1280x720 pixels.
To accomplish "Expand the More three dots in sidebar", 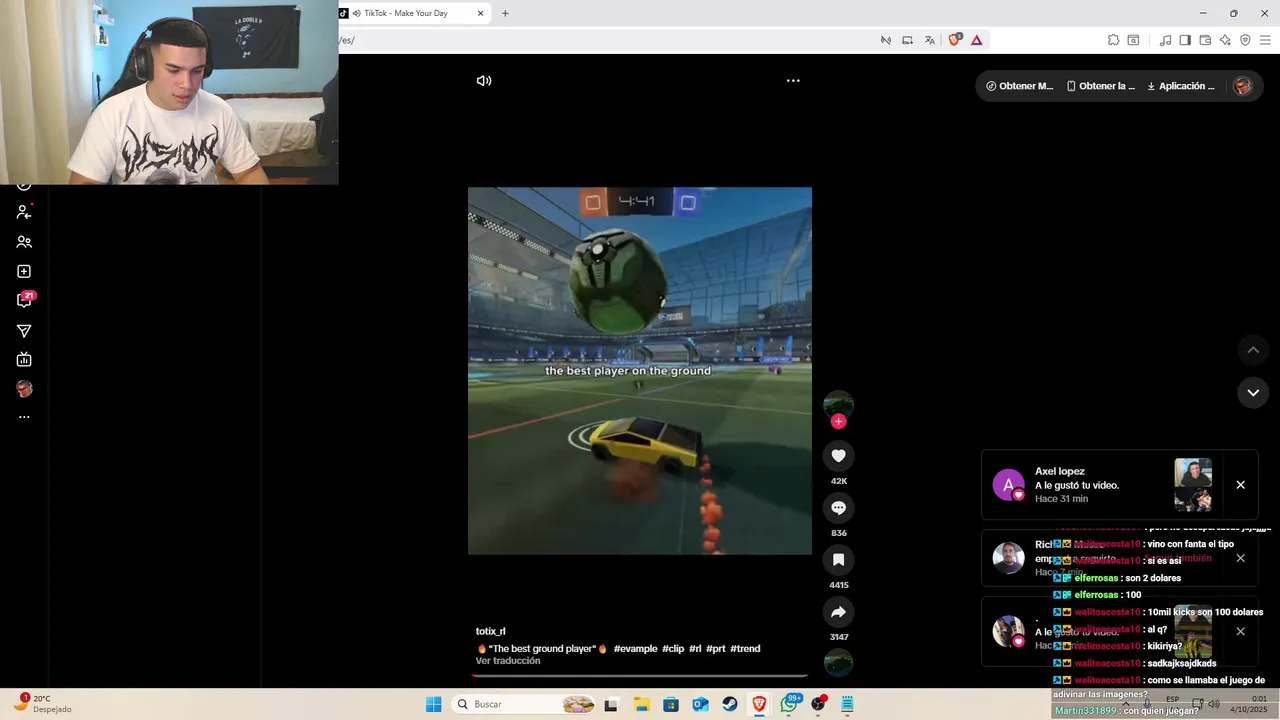I will 24,417.
